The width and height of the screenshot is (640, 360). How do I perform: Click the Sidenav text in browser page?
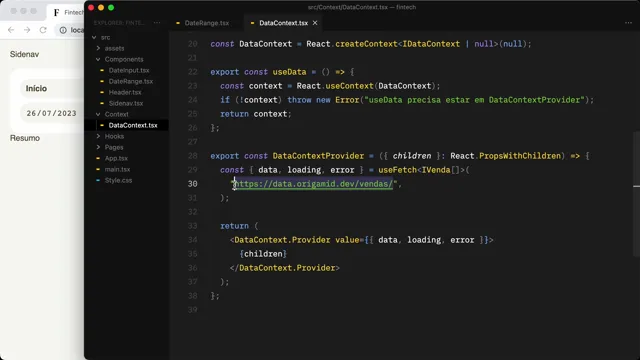pos(24,54)
